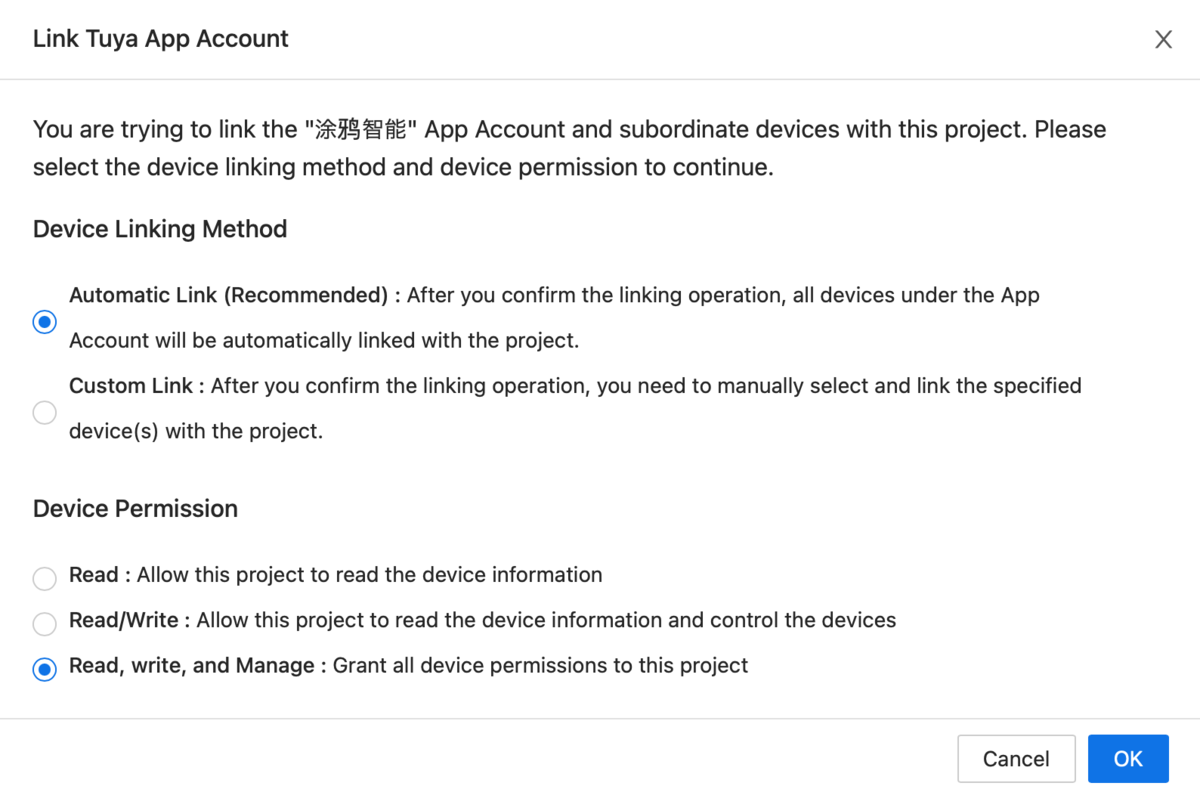Click the bold "Read, write, and Manage" label
The image size is (1200, 789).
click(192, 665)
